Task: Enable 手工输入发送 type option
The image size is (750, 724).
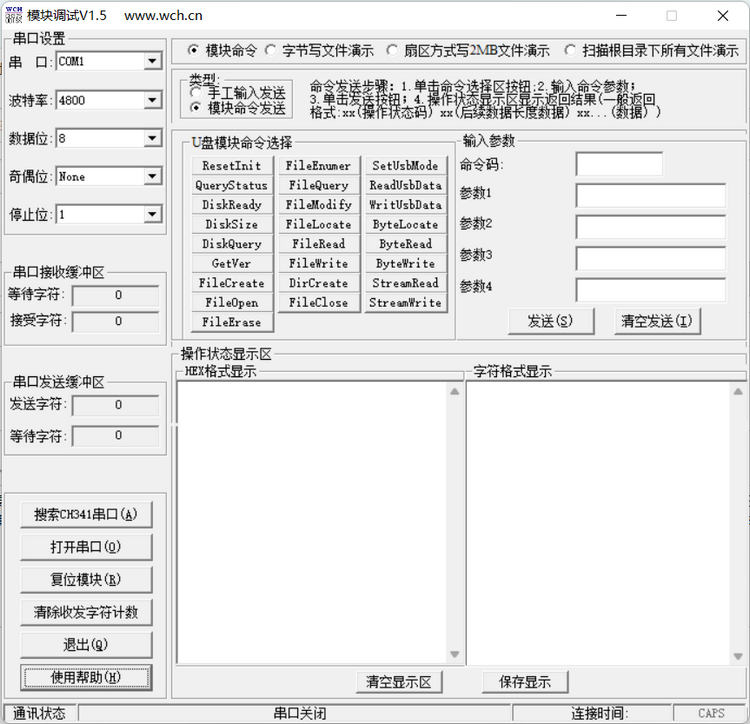Action: point(195,93)
